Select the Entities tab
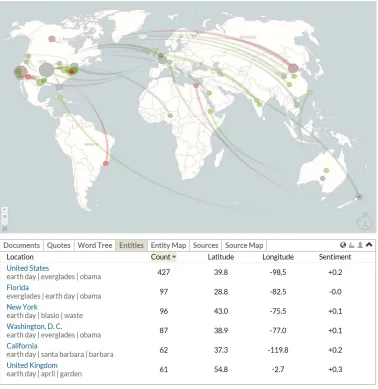378x389 pixels. pos(131,245)
